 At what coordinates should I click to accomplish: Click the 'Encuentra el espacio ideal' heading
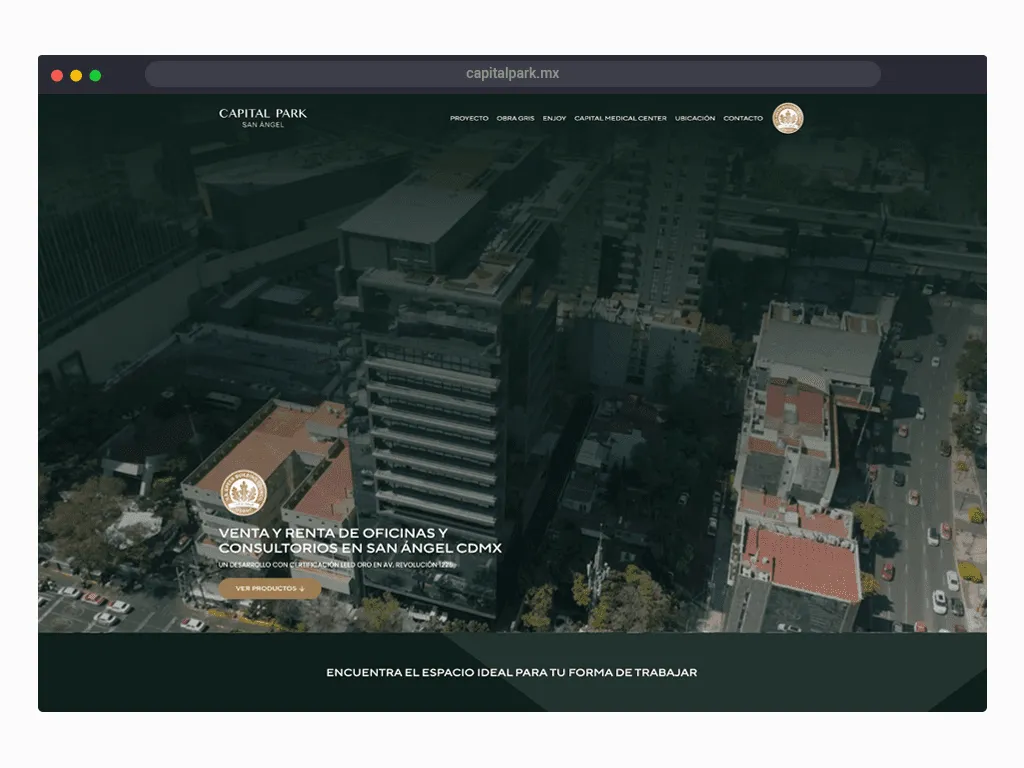(511, 673)
